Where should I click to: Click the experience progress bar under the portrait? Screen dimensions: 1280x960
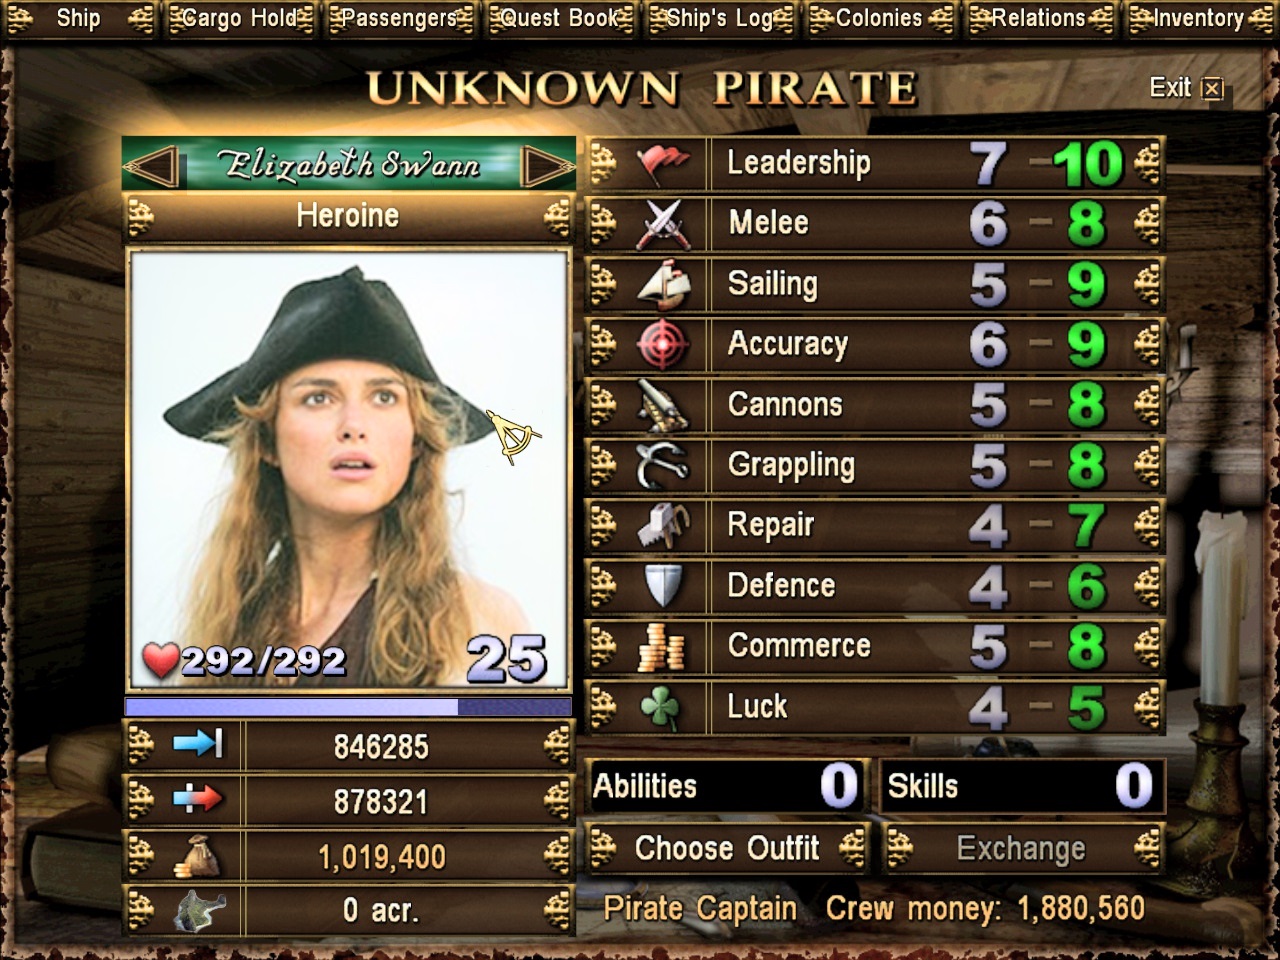point(348,707)
